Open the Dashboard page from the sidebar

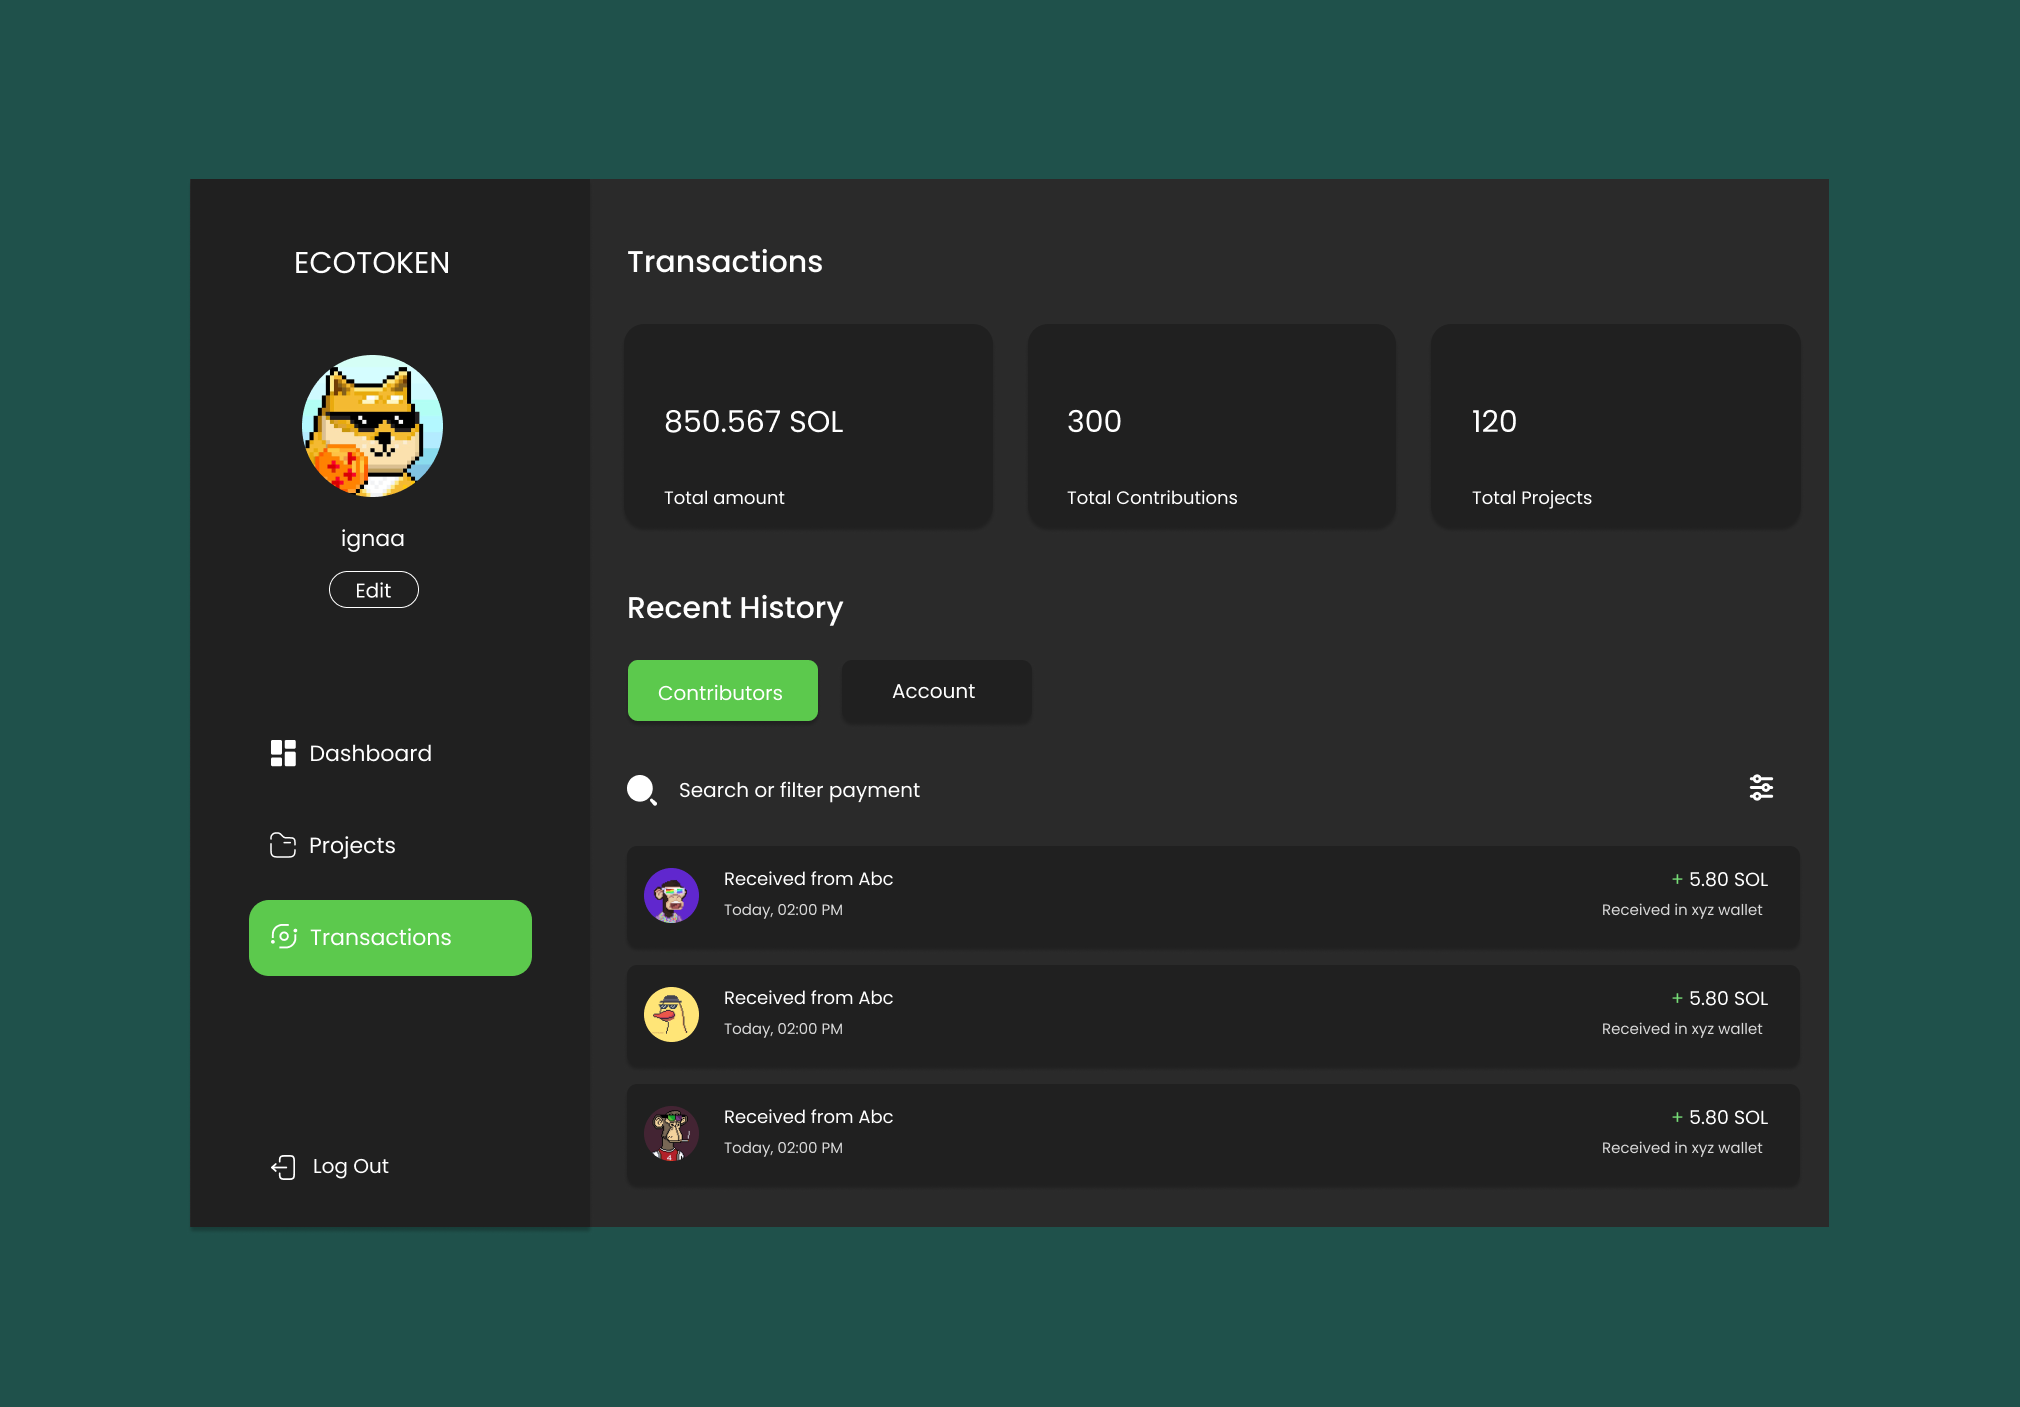click(x=370, y=753)
